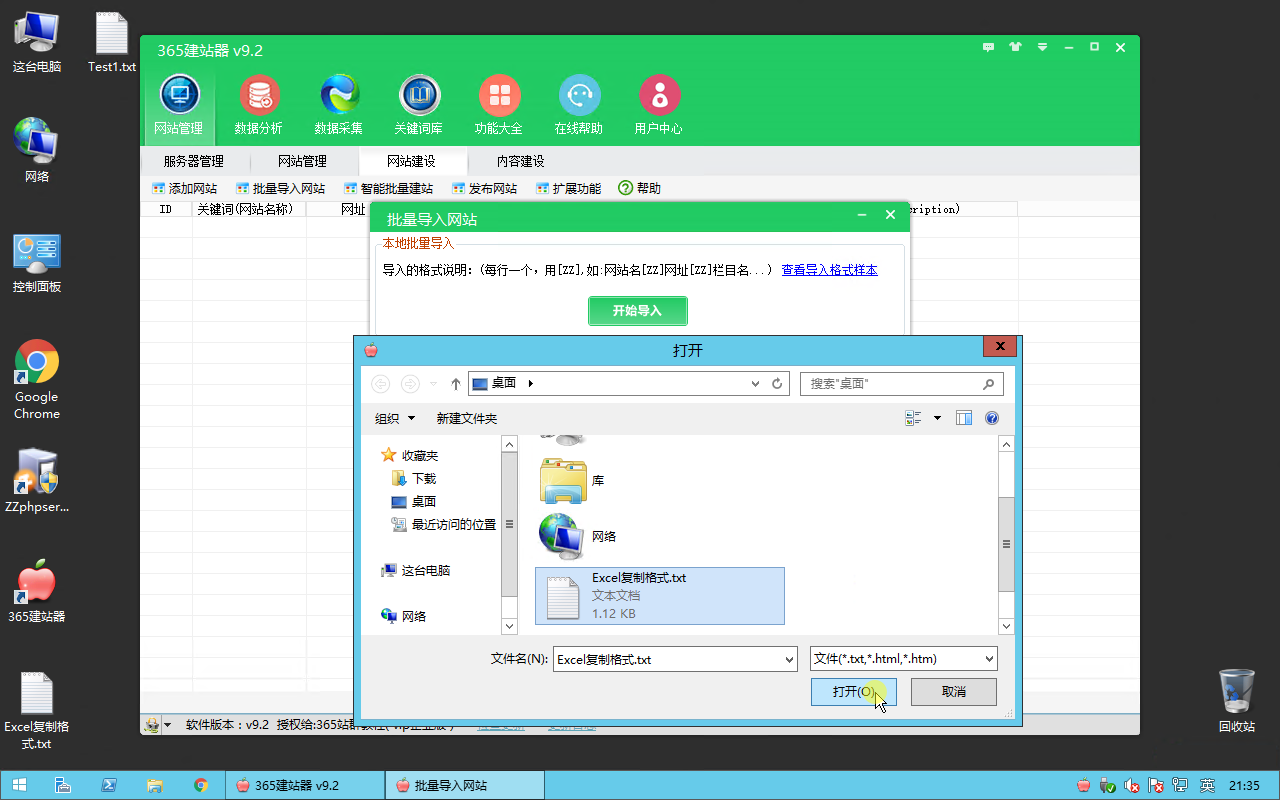The image size is (1280, 800).
Task: Open 查看导入格式样本 link
Action: point(830,270)
